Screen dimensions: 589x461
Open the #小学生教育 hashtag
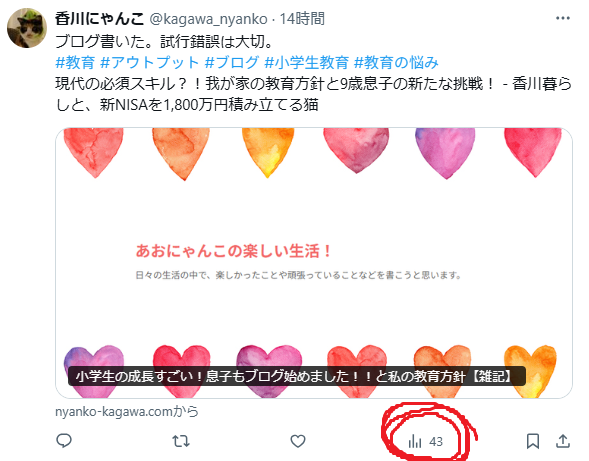point(307,62)
